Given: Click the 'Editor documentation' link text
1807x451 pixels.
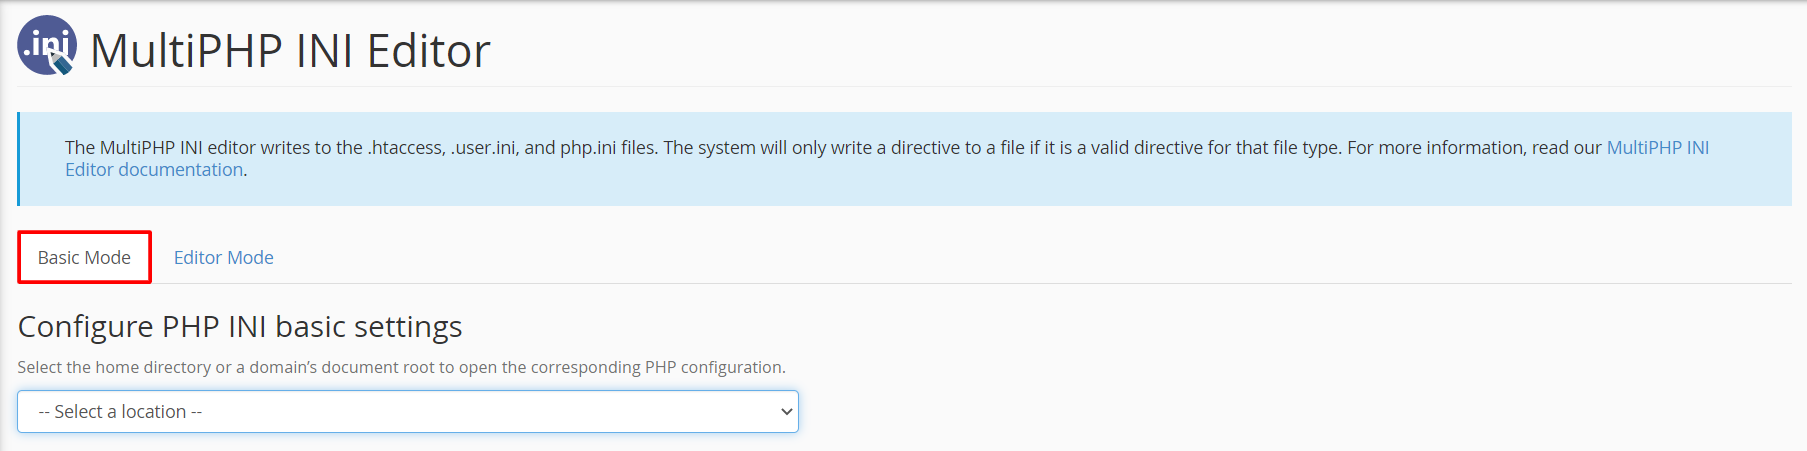Looking at the screenshot, I should point(154,170).
